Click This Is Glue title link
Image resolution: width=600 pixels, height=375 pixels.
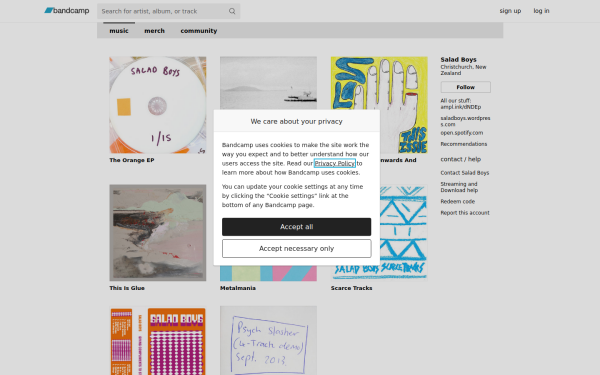click(x=127, y=288)
